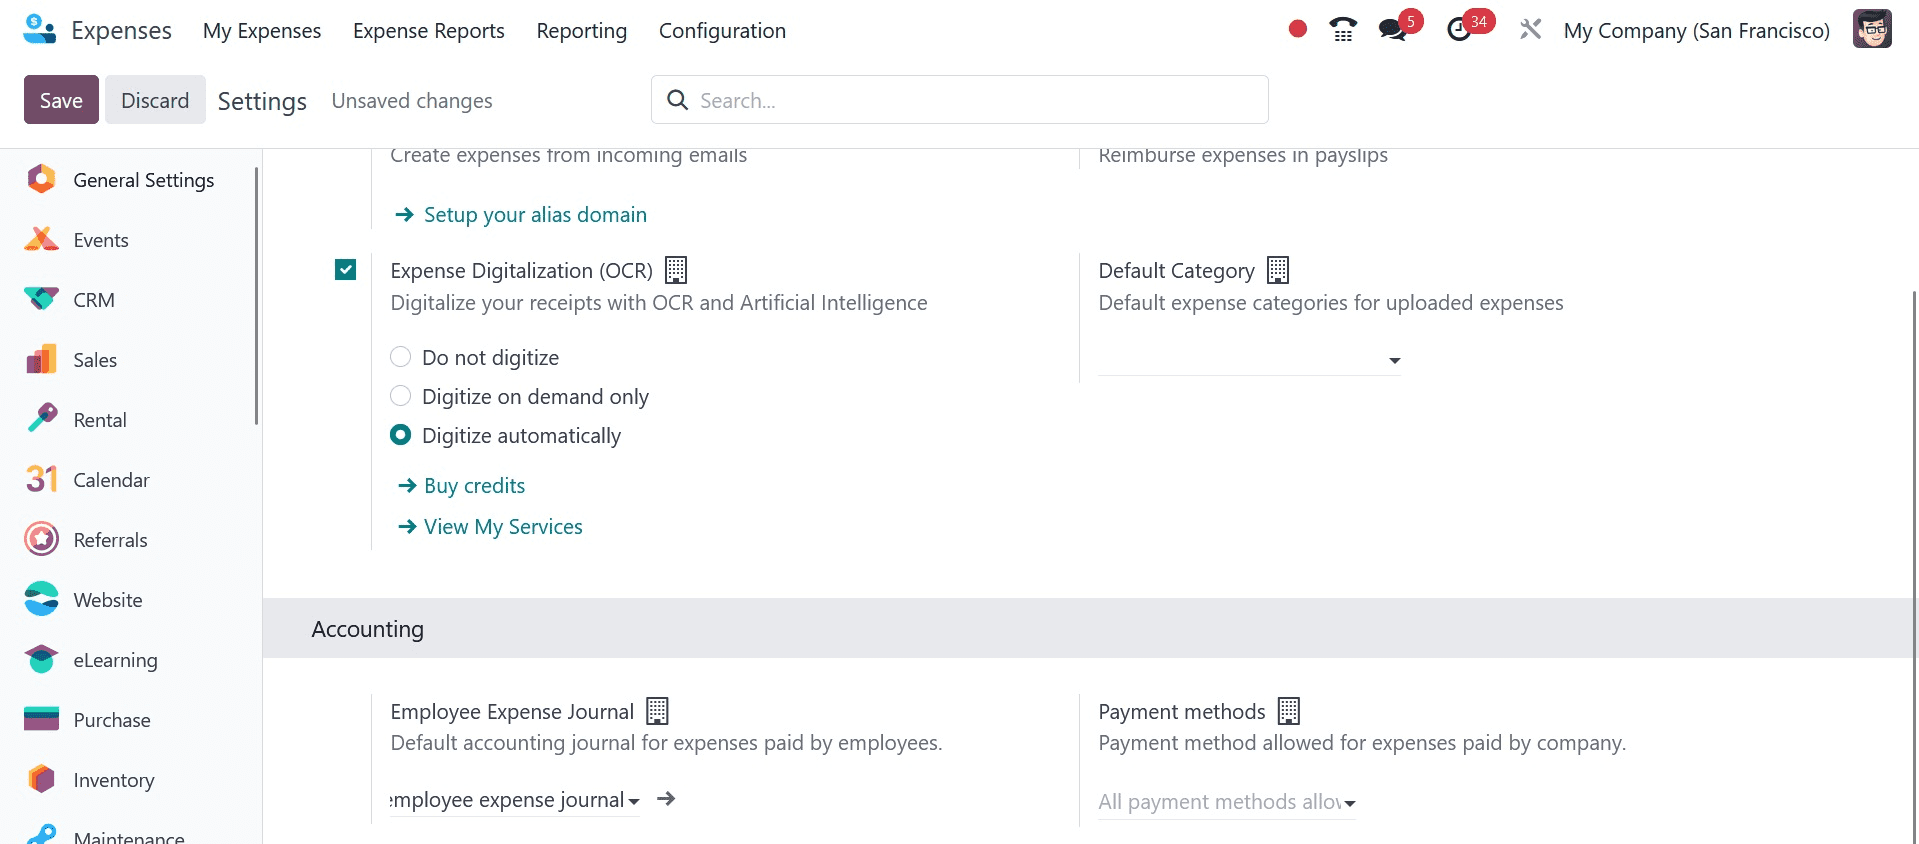Screen dimensions: 1919x844
Task: Click the search magnifier icon
Action: (677, 100)
